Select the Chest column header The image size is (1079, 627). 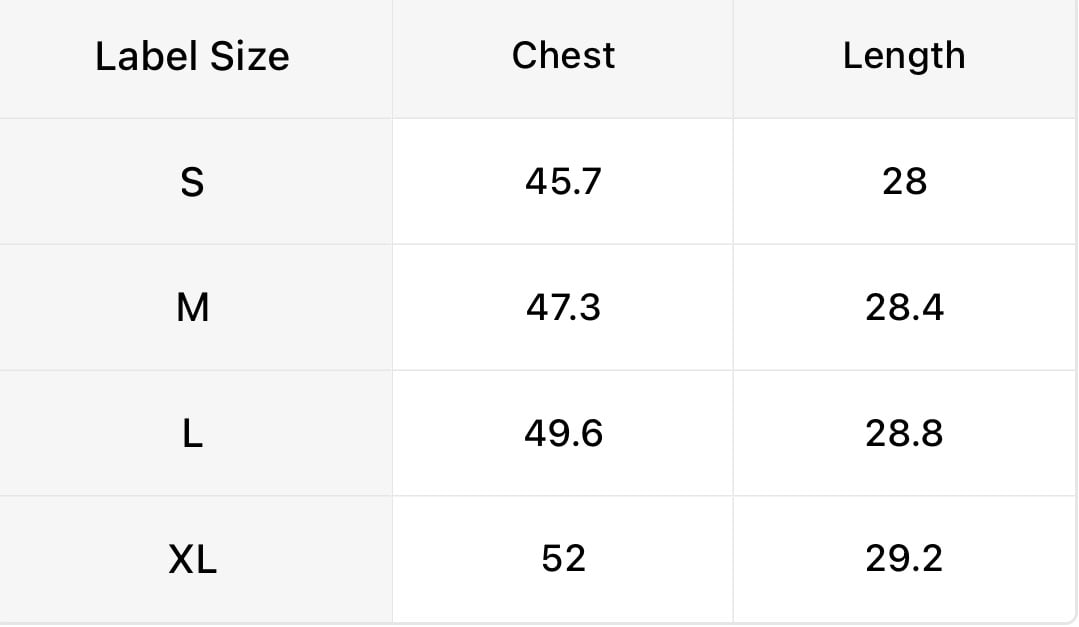pos(563,55)
